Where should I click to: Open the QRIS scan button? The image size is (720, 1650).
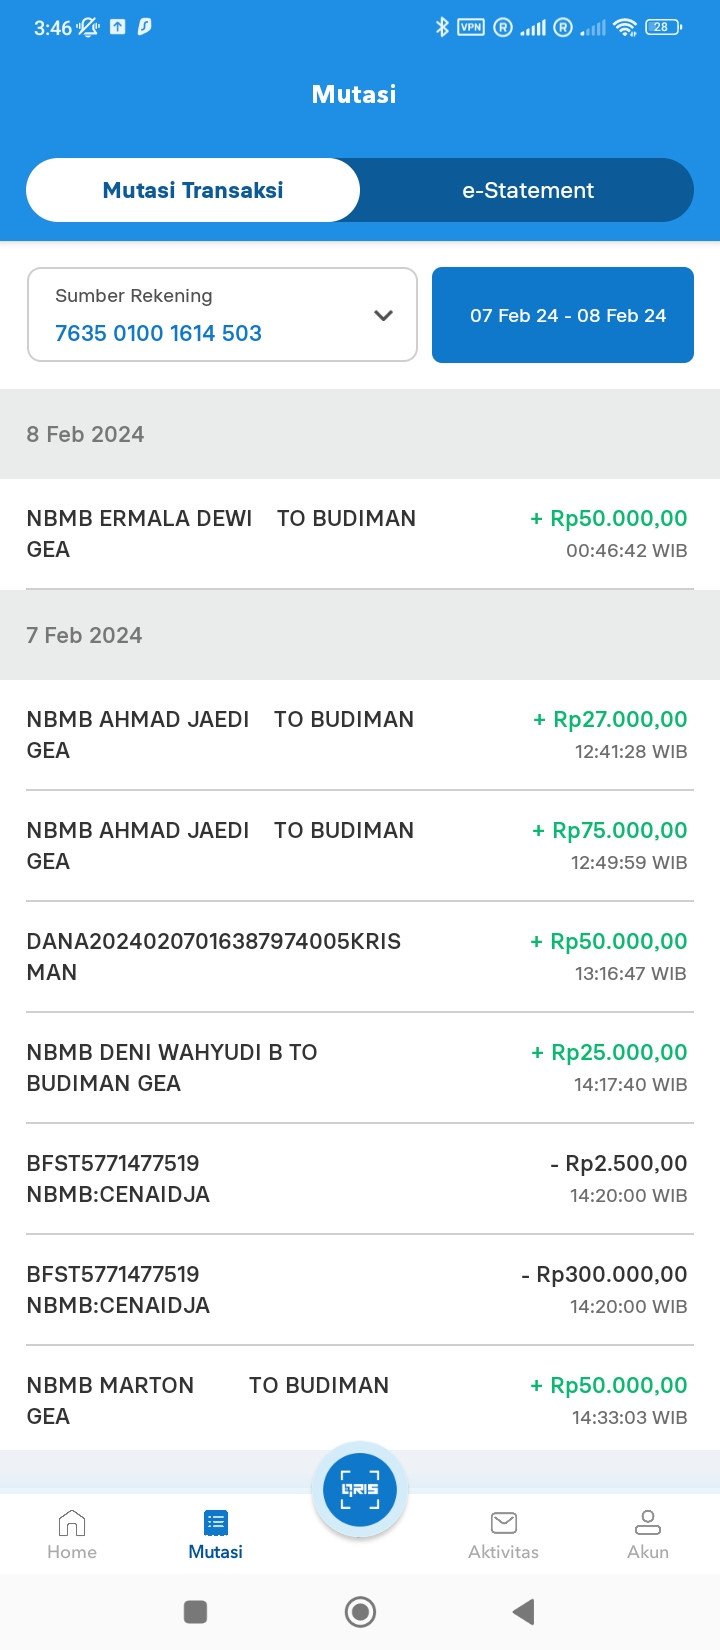coord(360,1489)
